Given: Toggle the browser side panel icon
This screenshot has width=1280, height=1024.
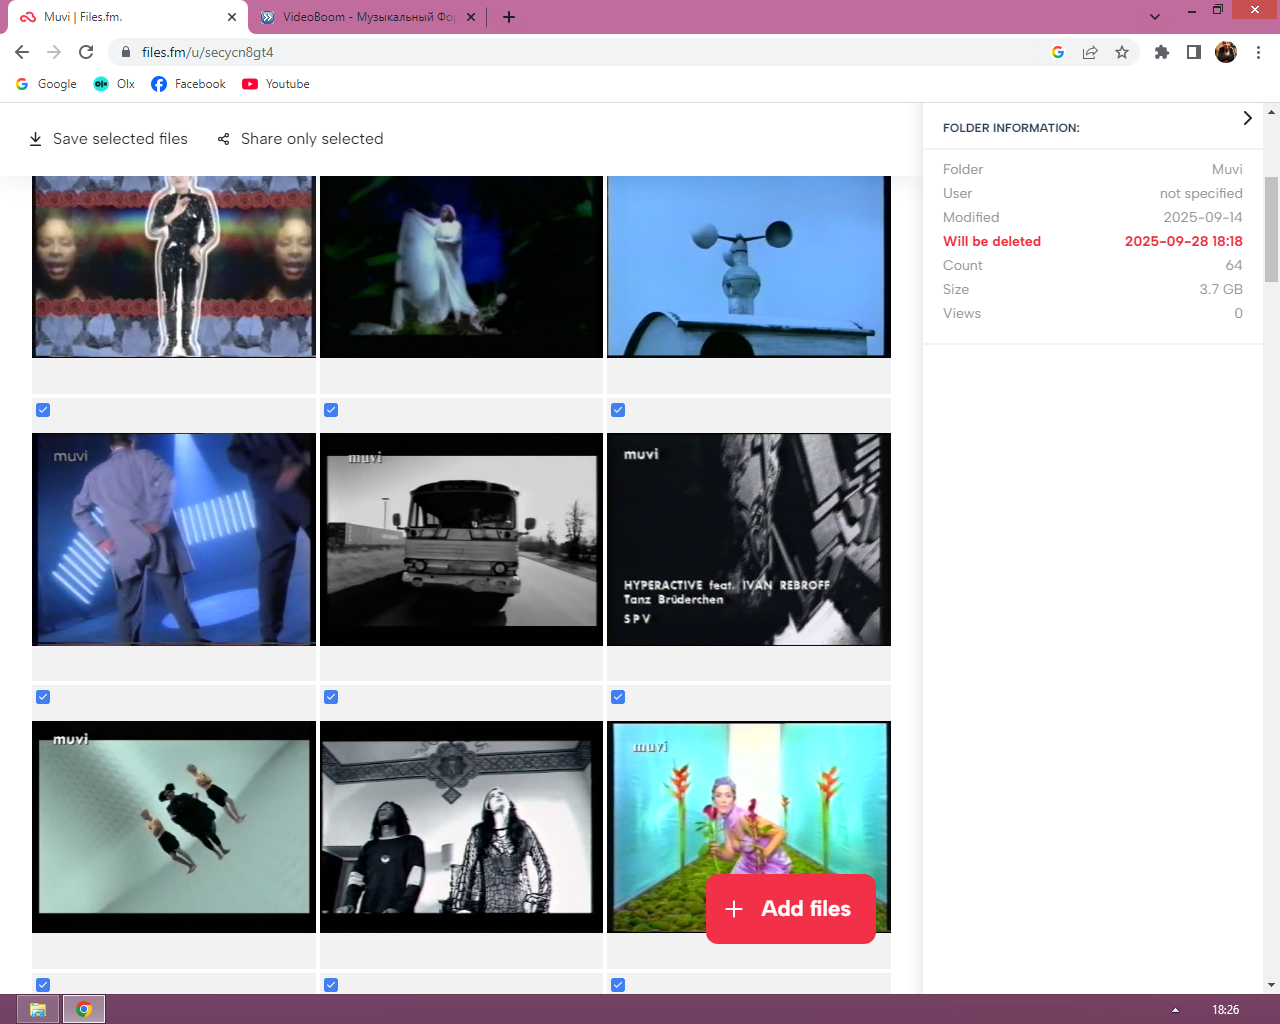Looking at the screenshot, I should 1193,52.
